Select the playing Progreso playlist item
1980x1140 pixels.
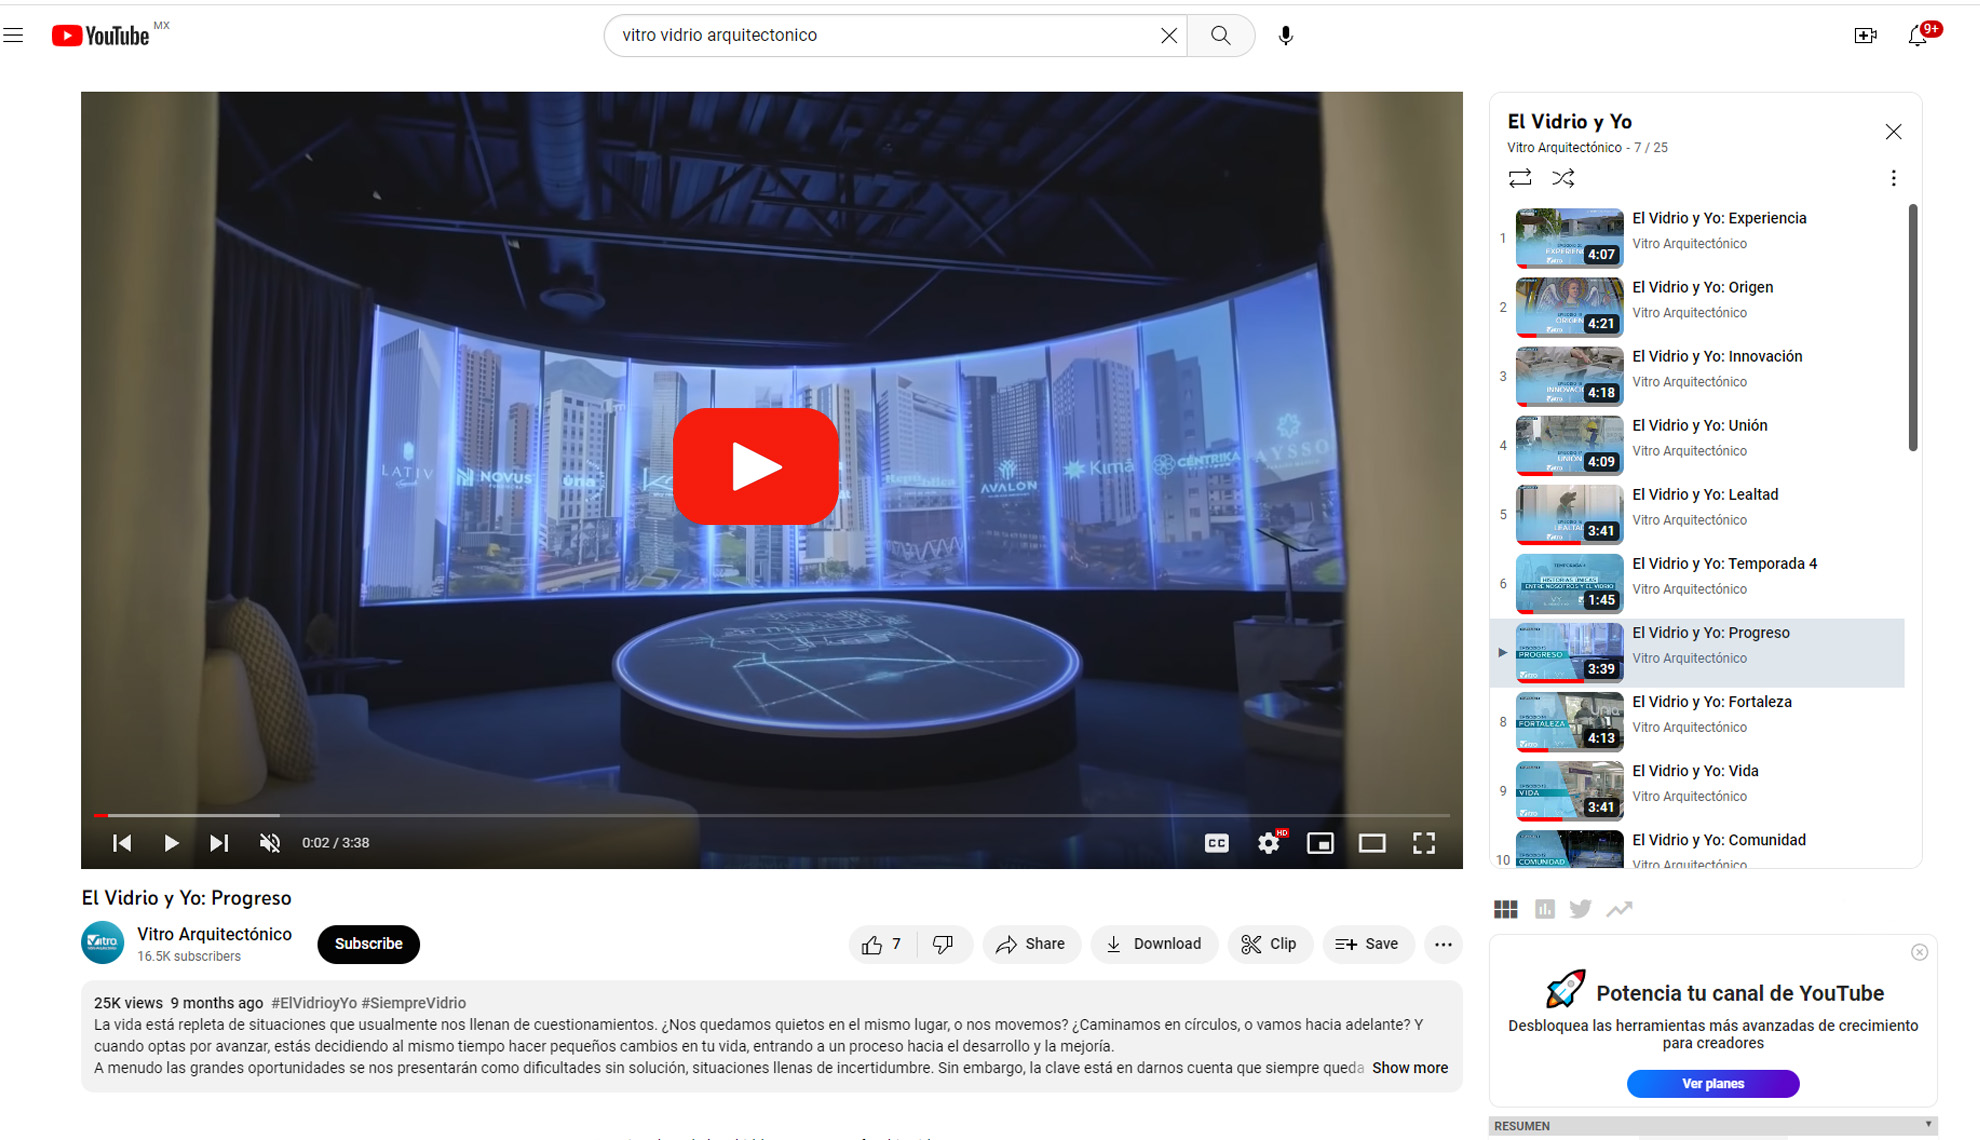1697,652
